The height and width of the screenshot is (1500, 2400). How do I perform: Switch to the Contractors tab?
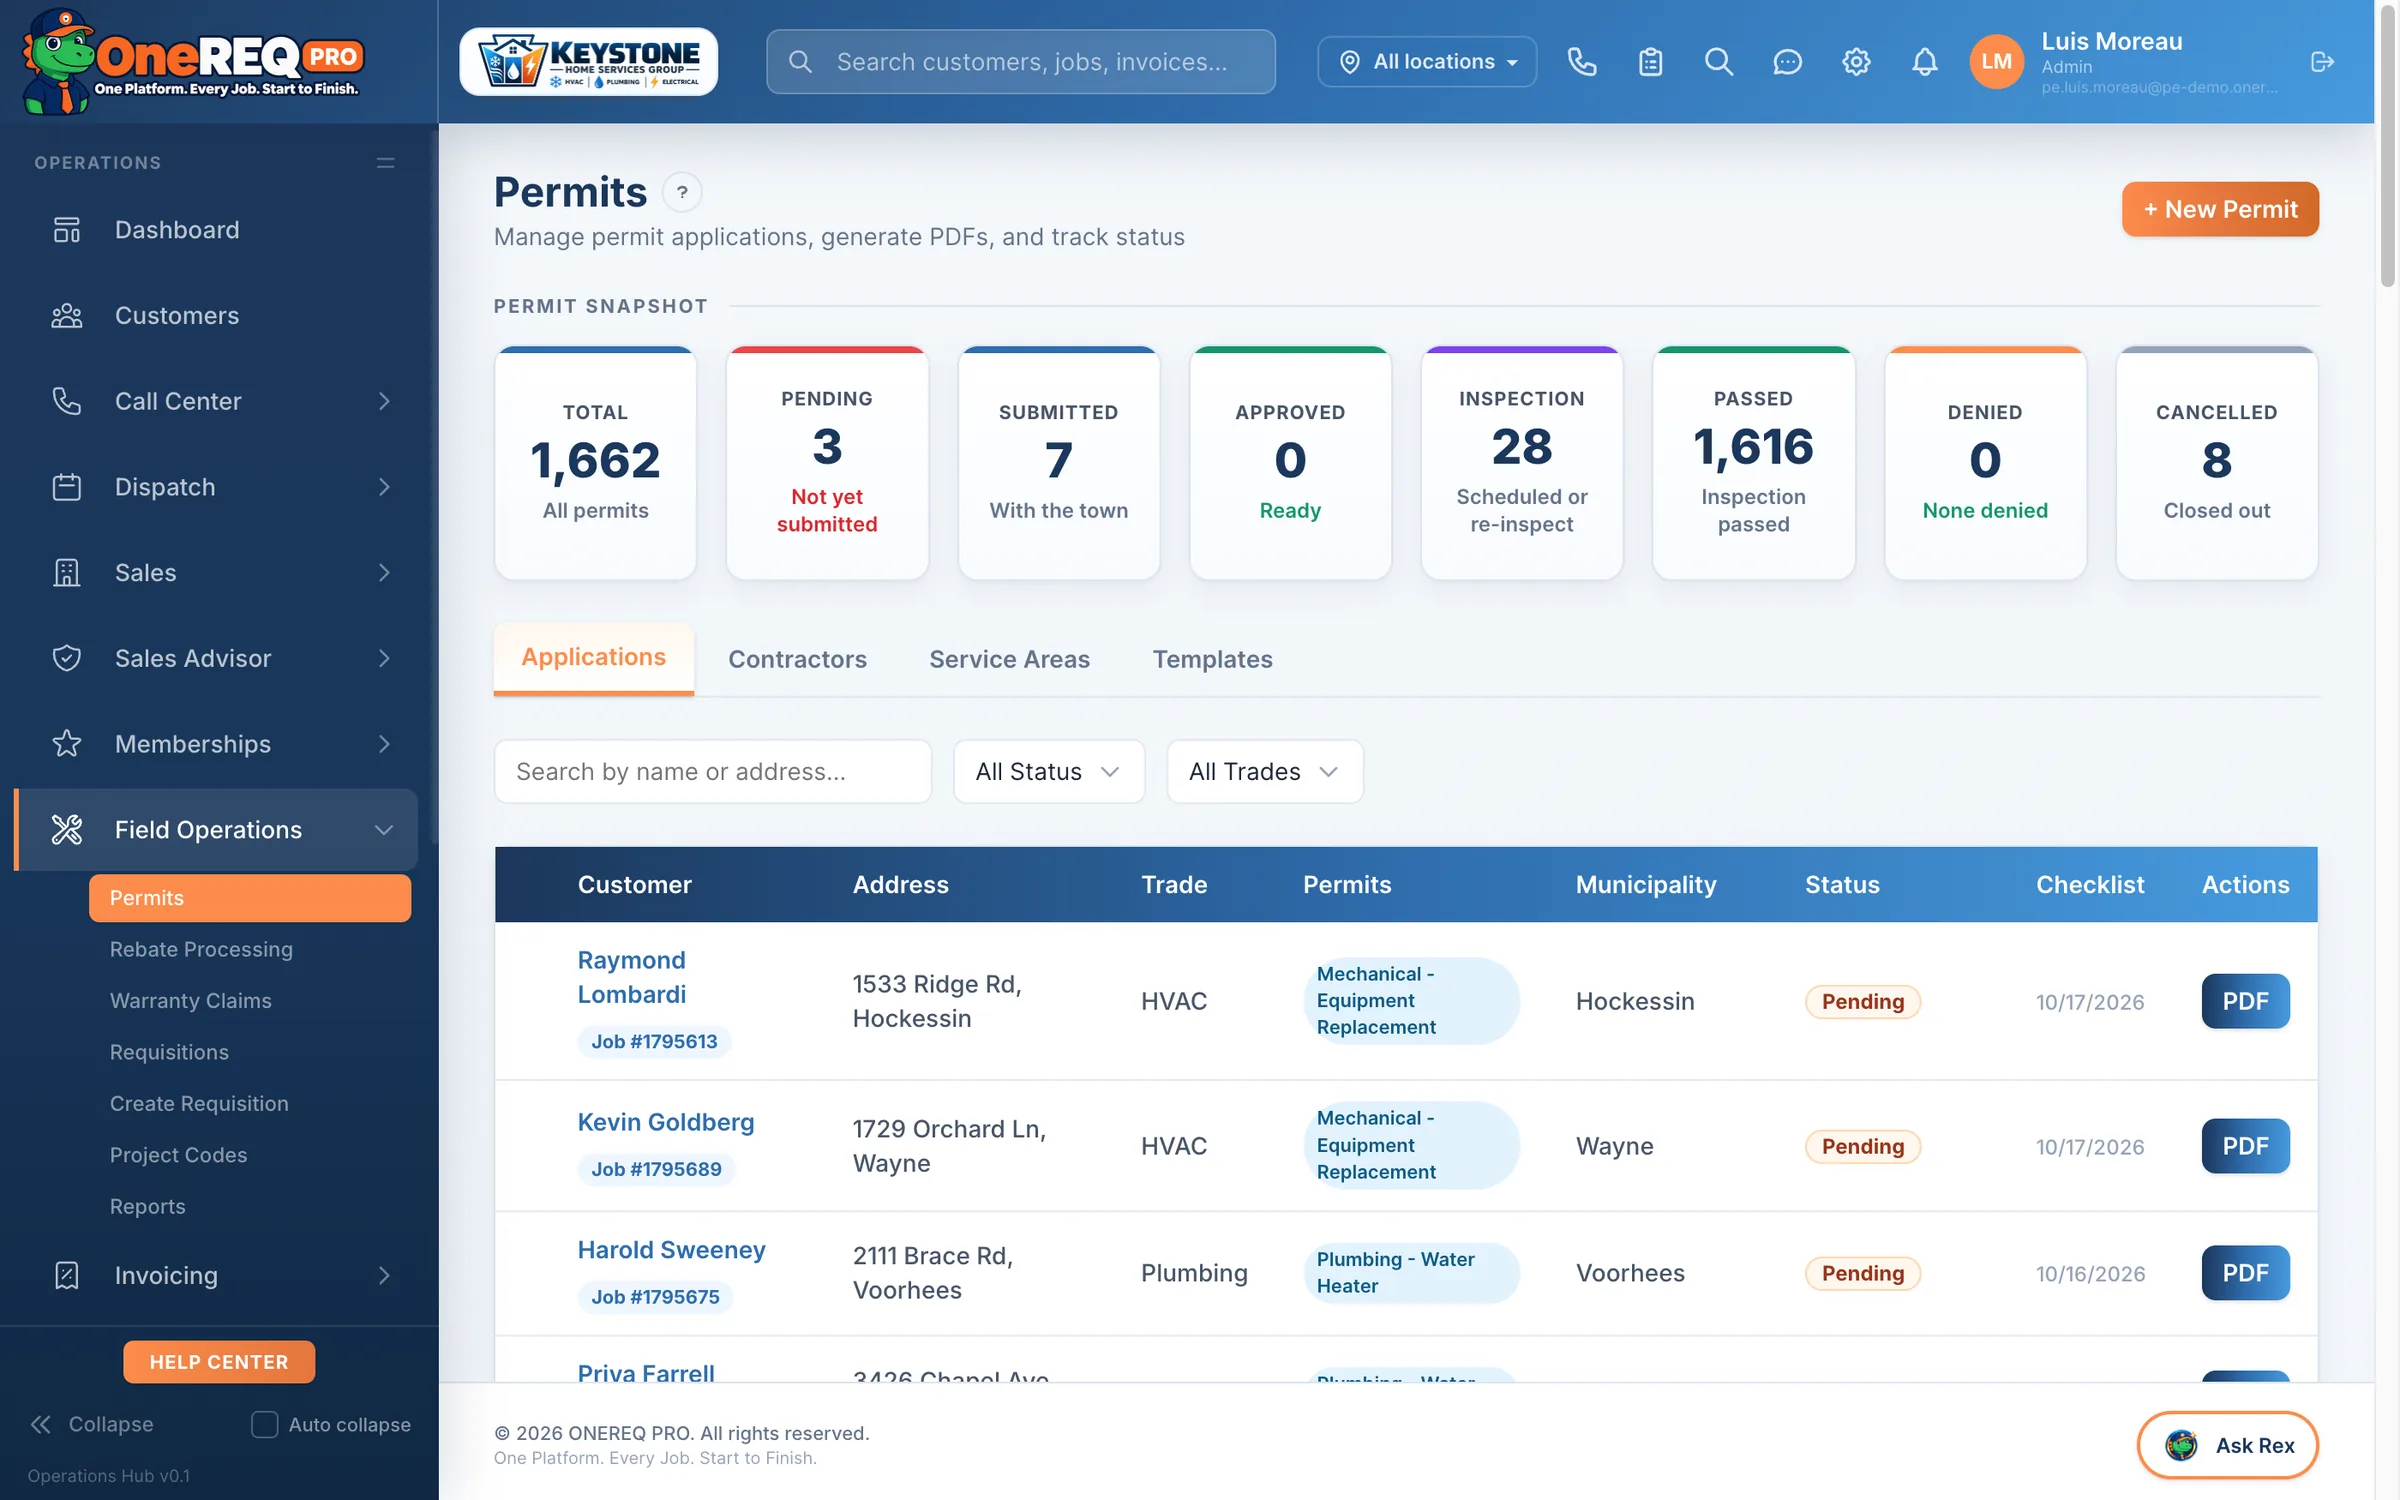point(797,659)
